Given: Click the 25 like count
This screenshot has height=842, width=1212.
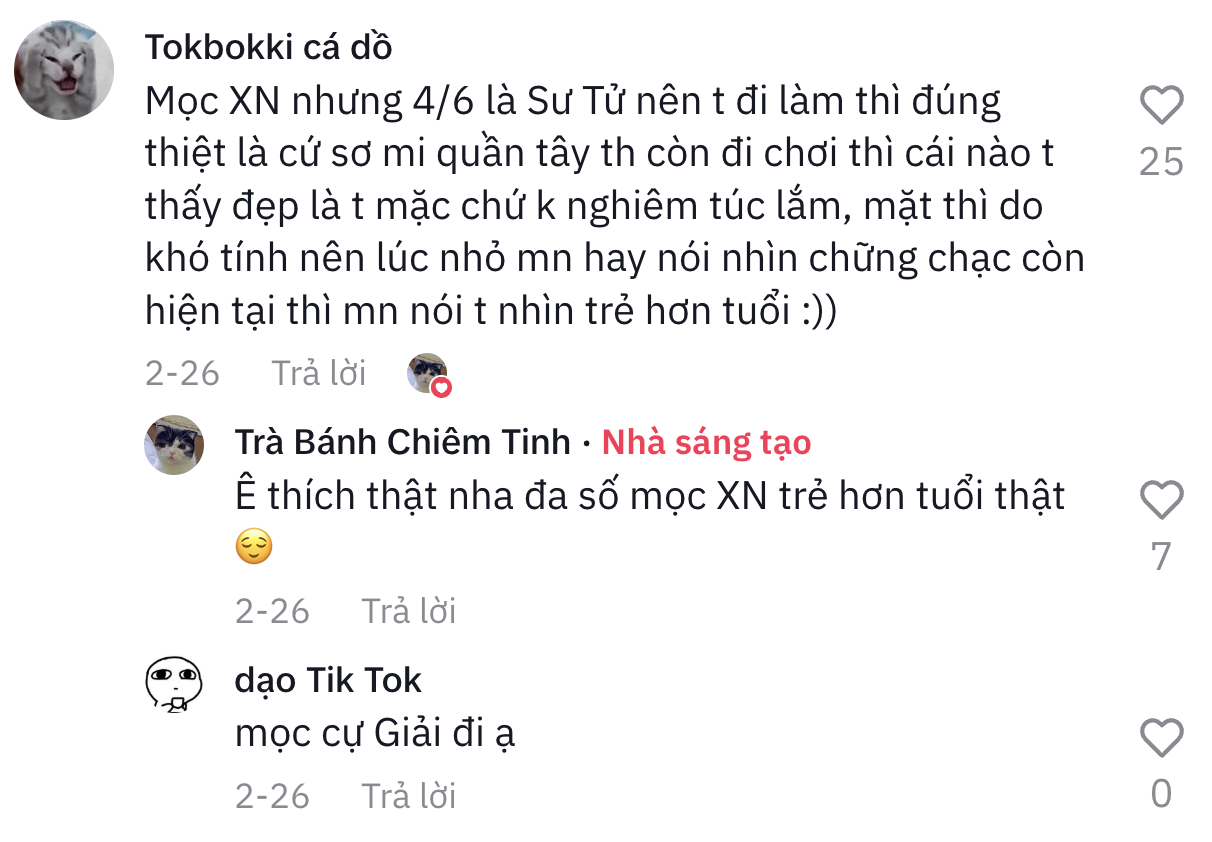Looking at the screenshot, I should pyautogui.click(x=1161, y=162).
